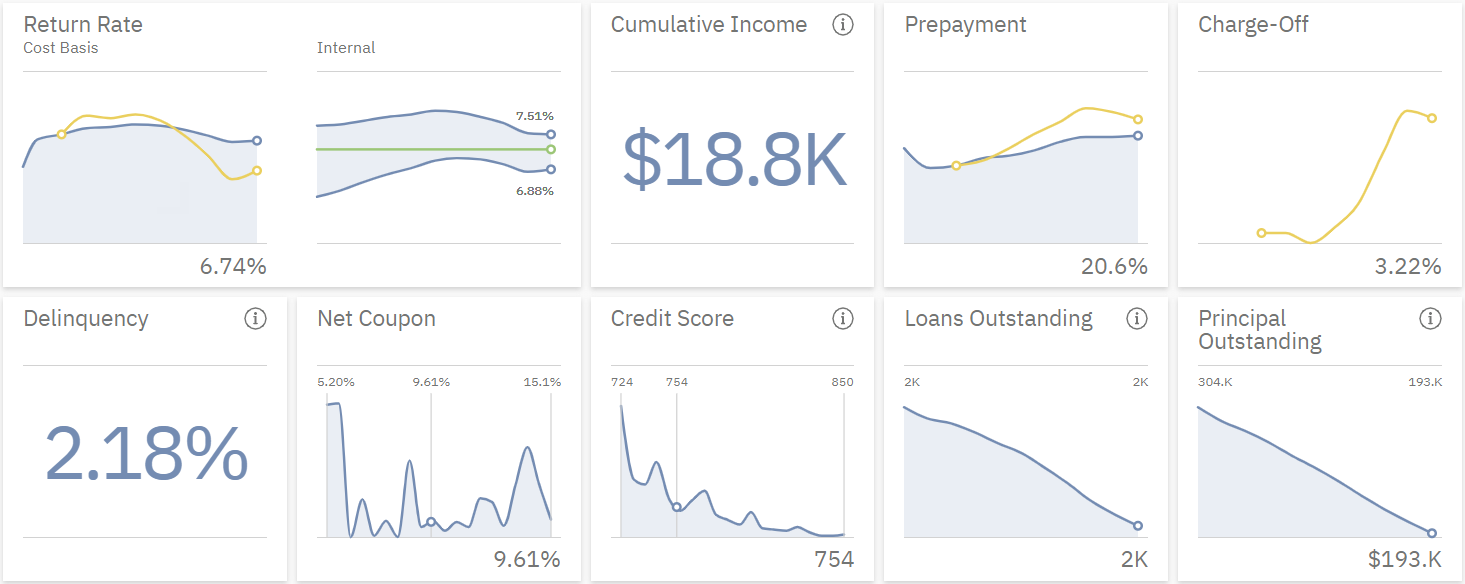This screenshot has height=584, width=1465.
Task: Open the Loans Outstanding info icon
Action: [x=1136, y=318]
